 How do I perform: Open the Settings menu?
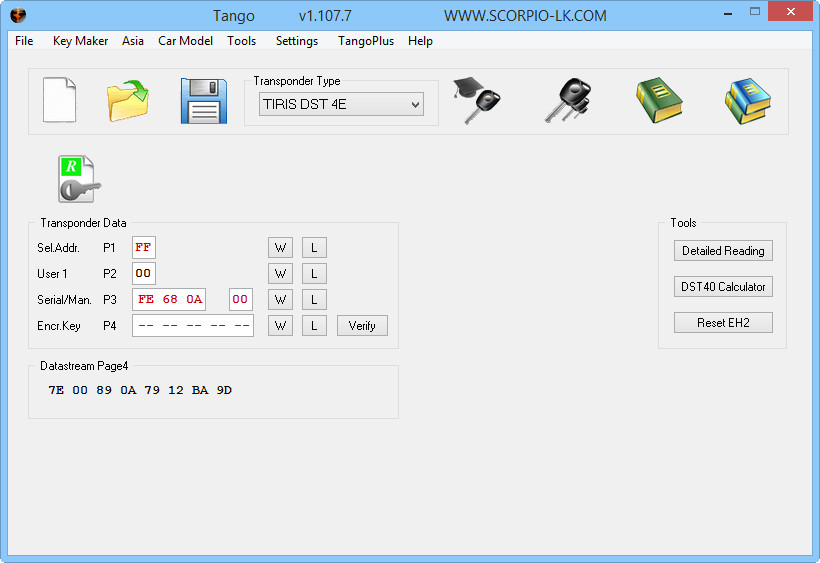tap(297, 41)
